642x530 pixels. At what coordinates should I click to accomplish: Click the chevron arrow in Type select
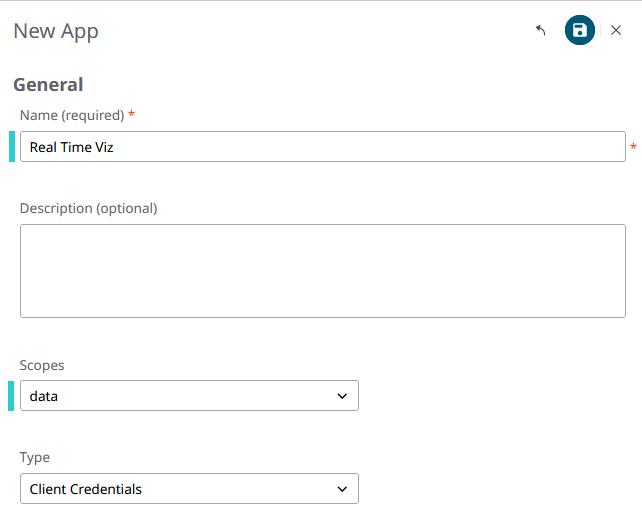342,489
